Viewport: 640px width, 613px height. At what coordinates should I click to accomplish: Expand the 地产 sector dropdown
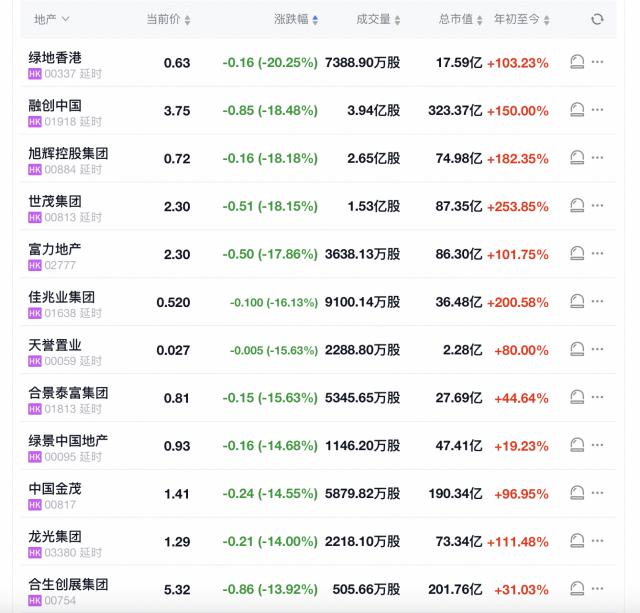pyautogui.click(x=51, y=19)
